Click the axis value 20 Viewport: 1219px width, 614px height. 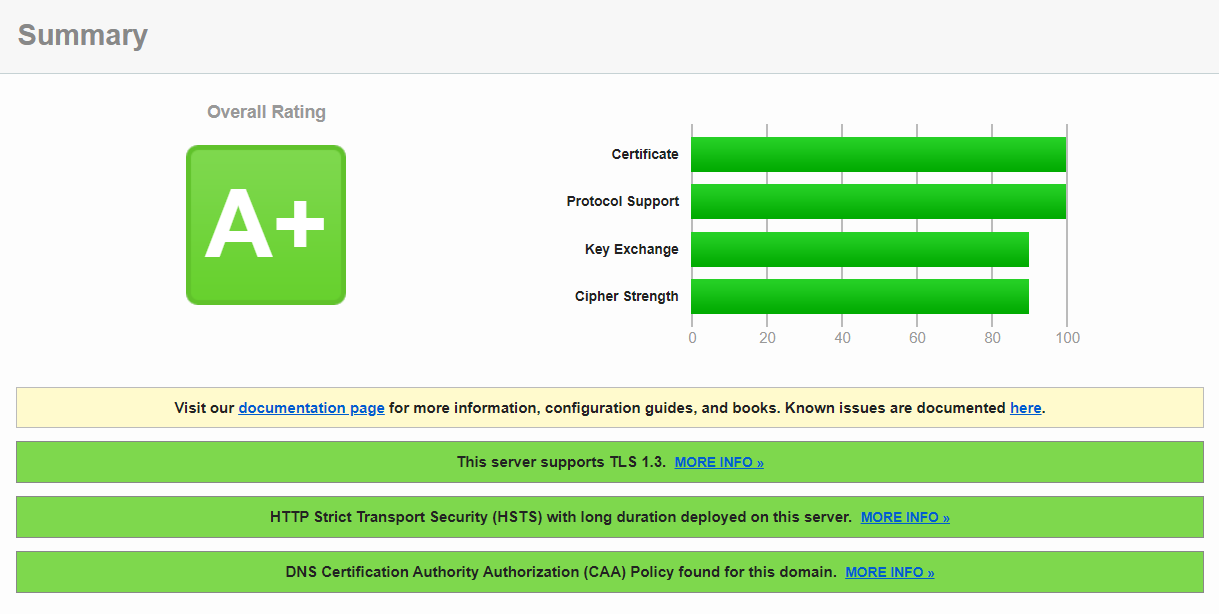coord(767,338)
